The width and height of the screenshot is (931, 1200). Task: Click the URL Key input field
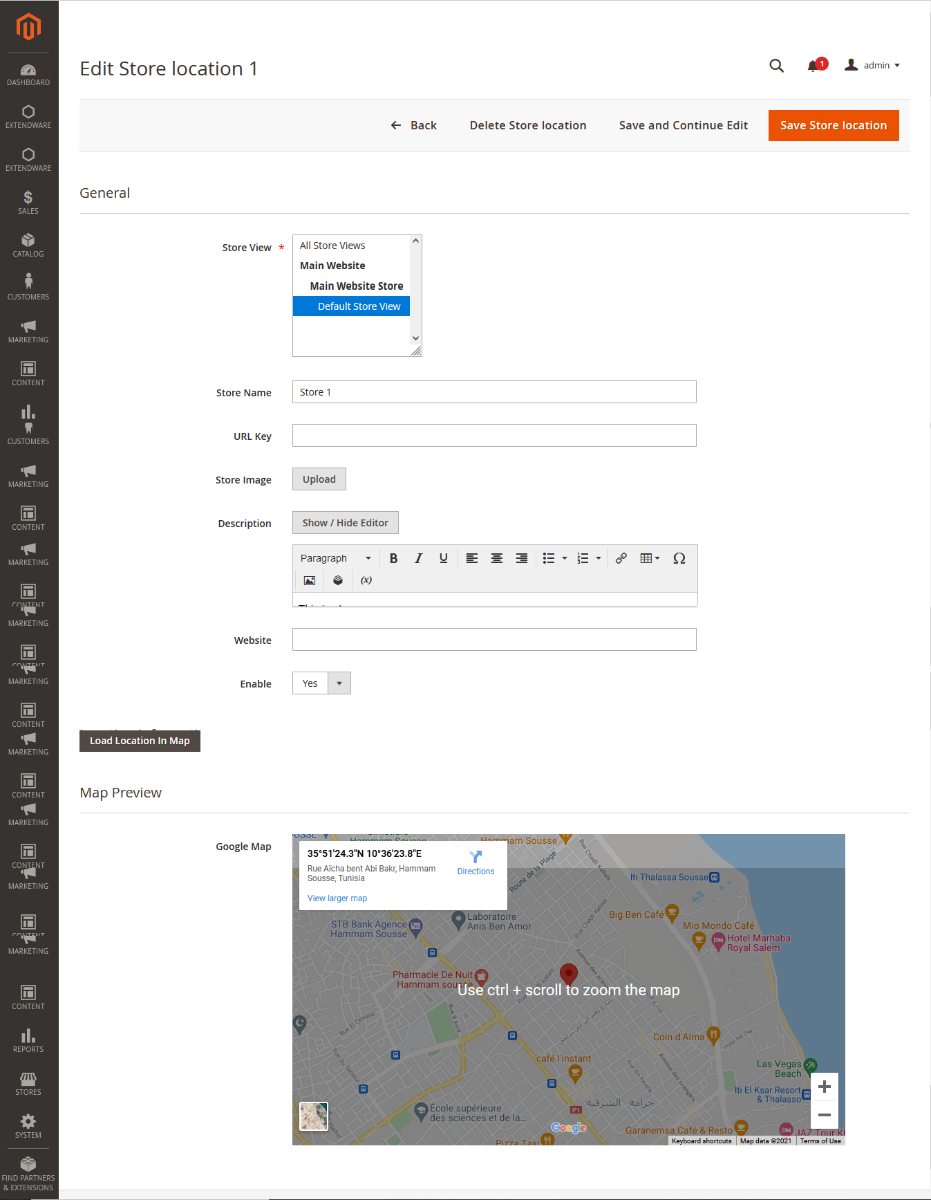point(494,435)
